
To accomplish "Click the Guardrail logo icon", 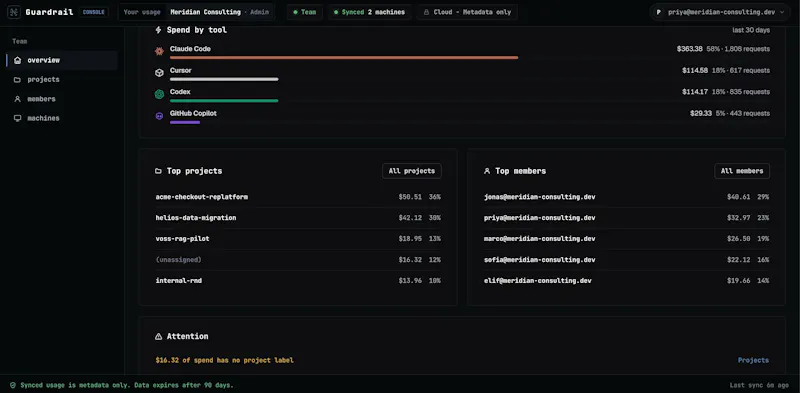I will coord(14,12).
